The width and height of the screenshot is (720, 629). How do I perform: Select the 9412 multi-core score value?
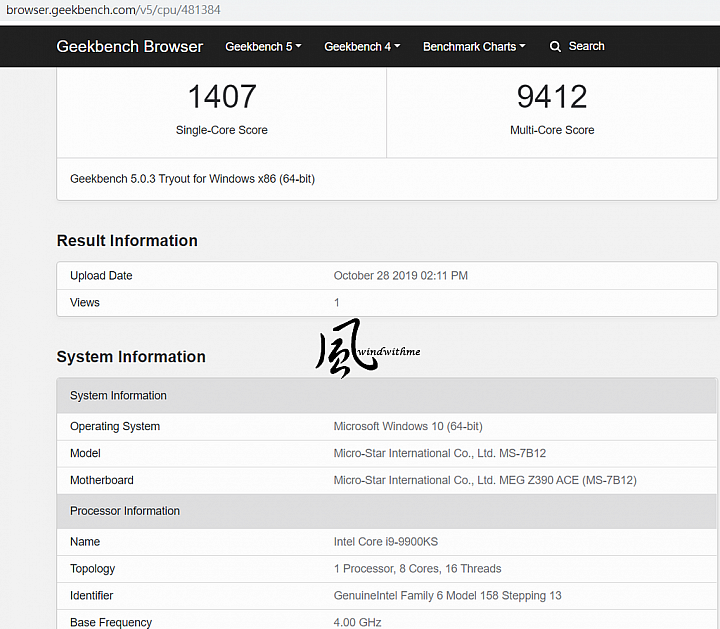pyautogui.click(x=552, y=96)
